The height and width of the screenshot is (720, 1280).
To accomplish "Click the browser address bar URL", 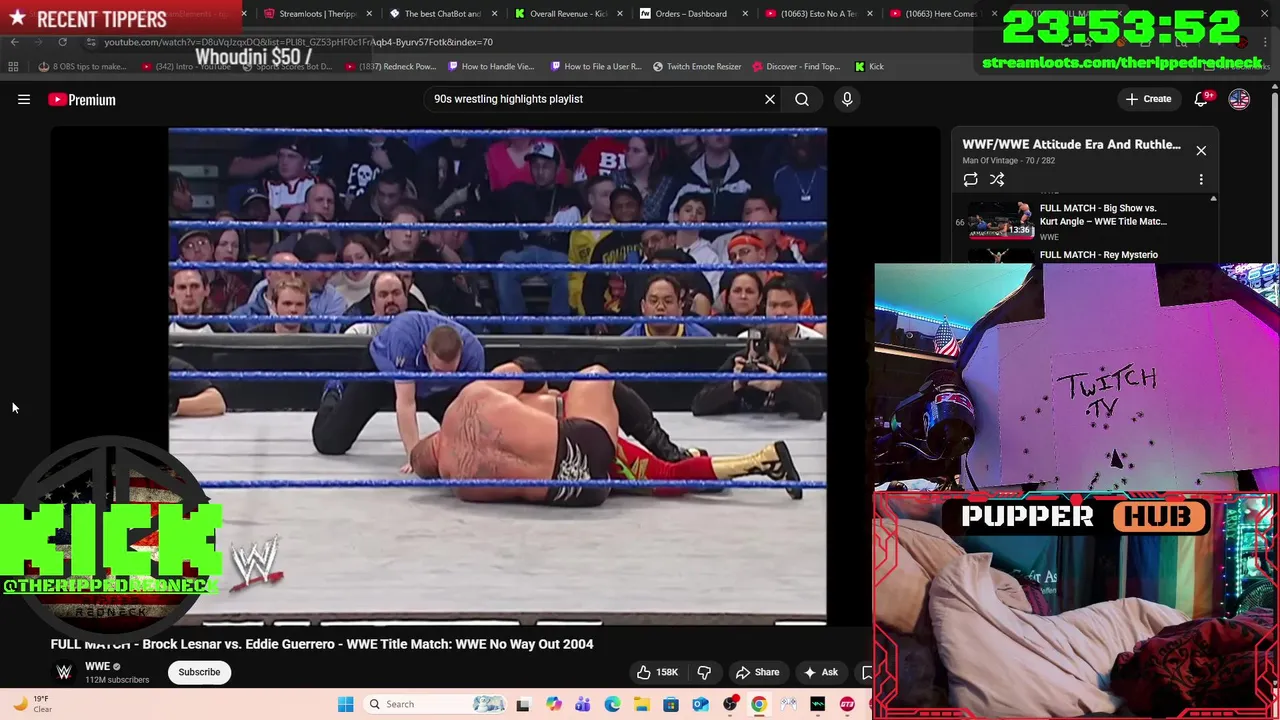I will (x=298, y=42).
